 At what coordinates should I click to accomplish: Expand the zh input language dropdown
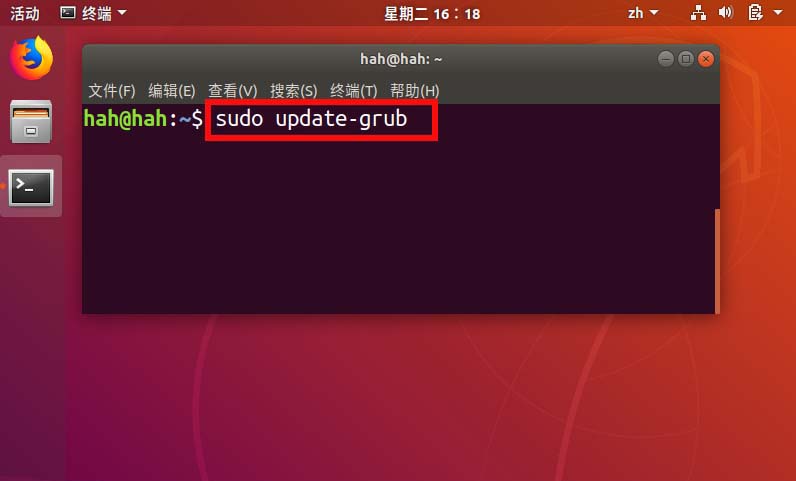tap(643, 13)
